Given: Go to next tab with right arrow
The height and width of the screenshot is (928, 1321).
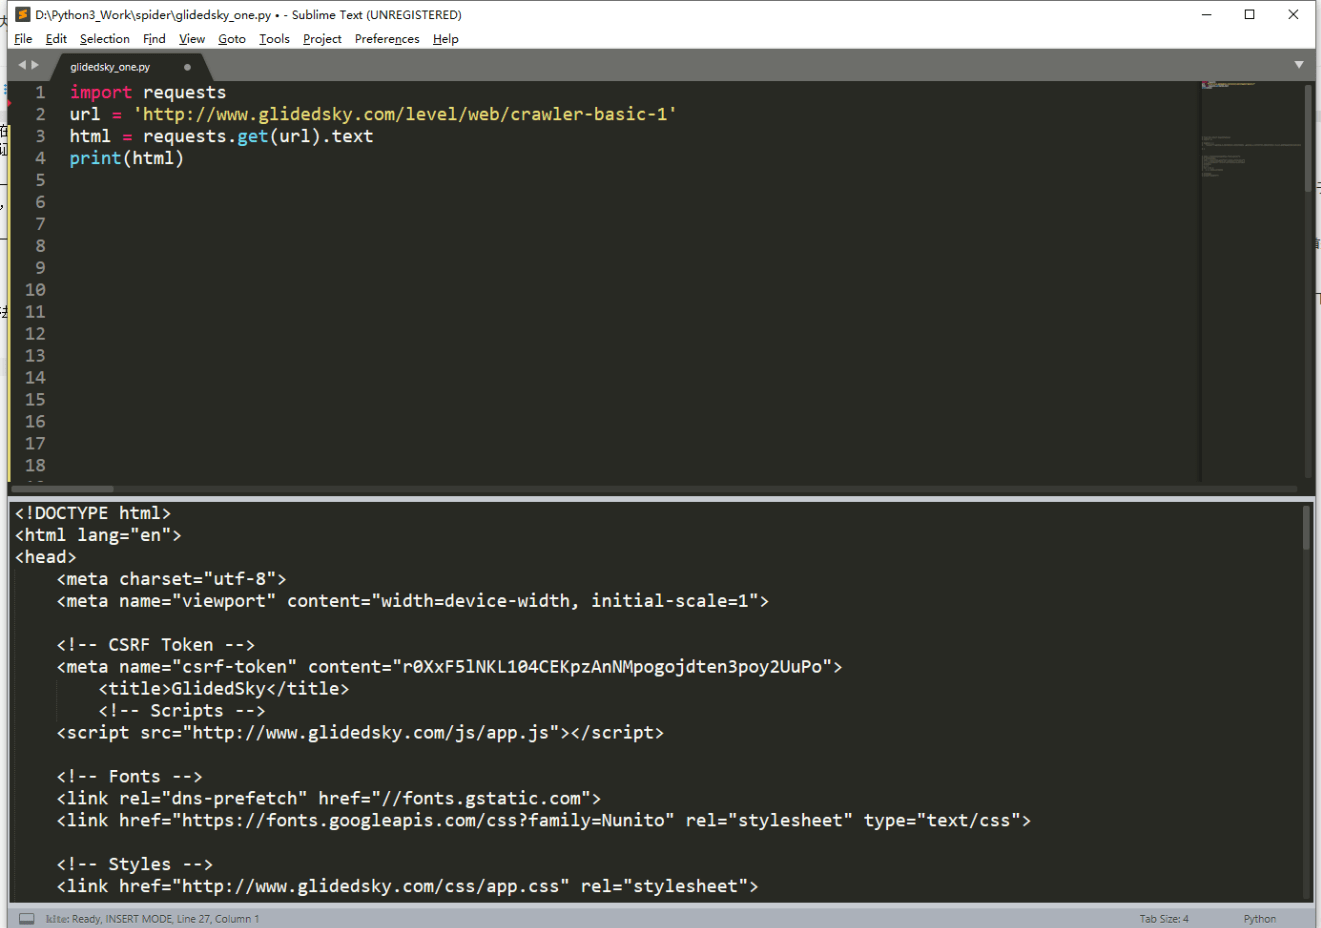Looking at the screenshot, I should [35, 65].
